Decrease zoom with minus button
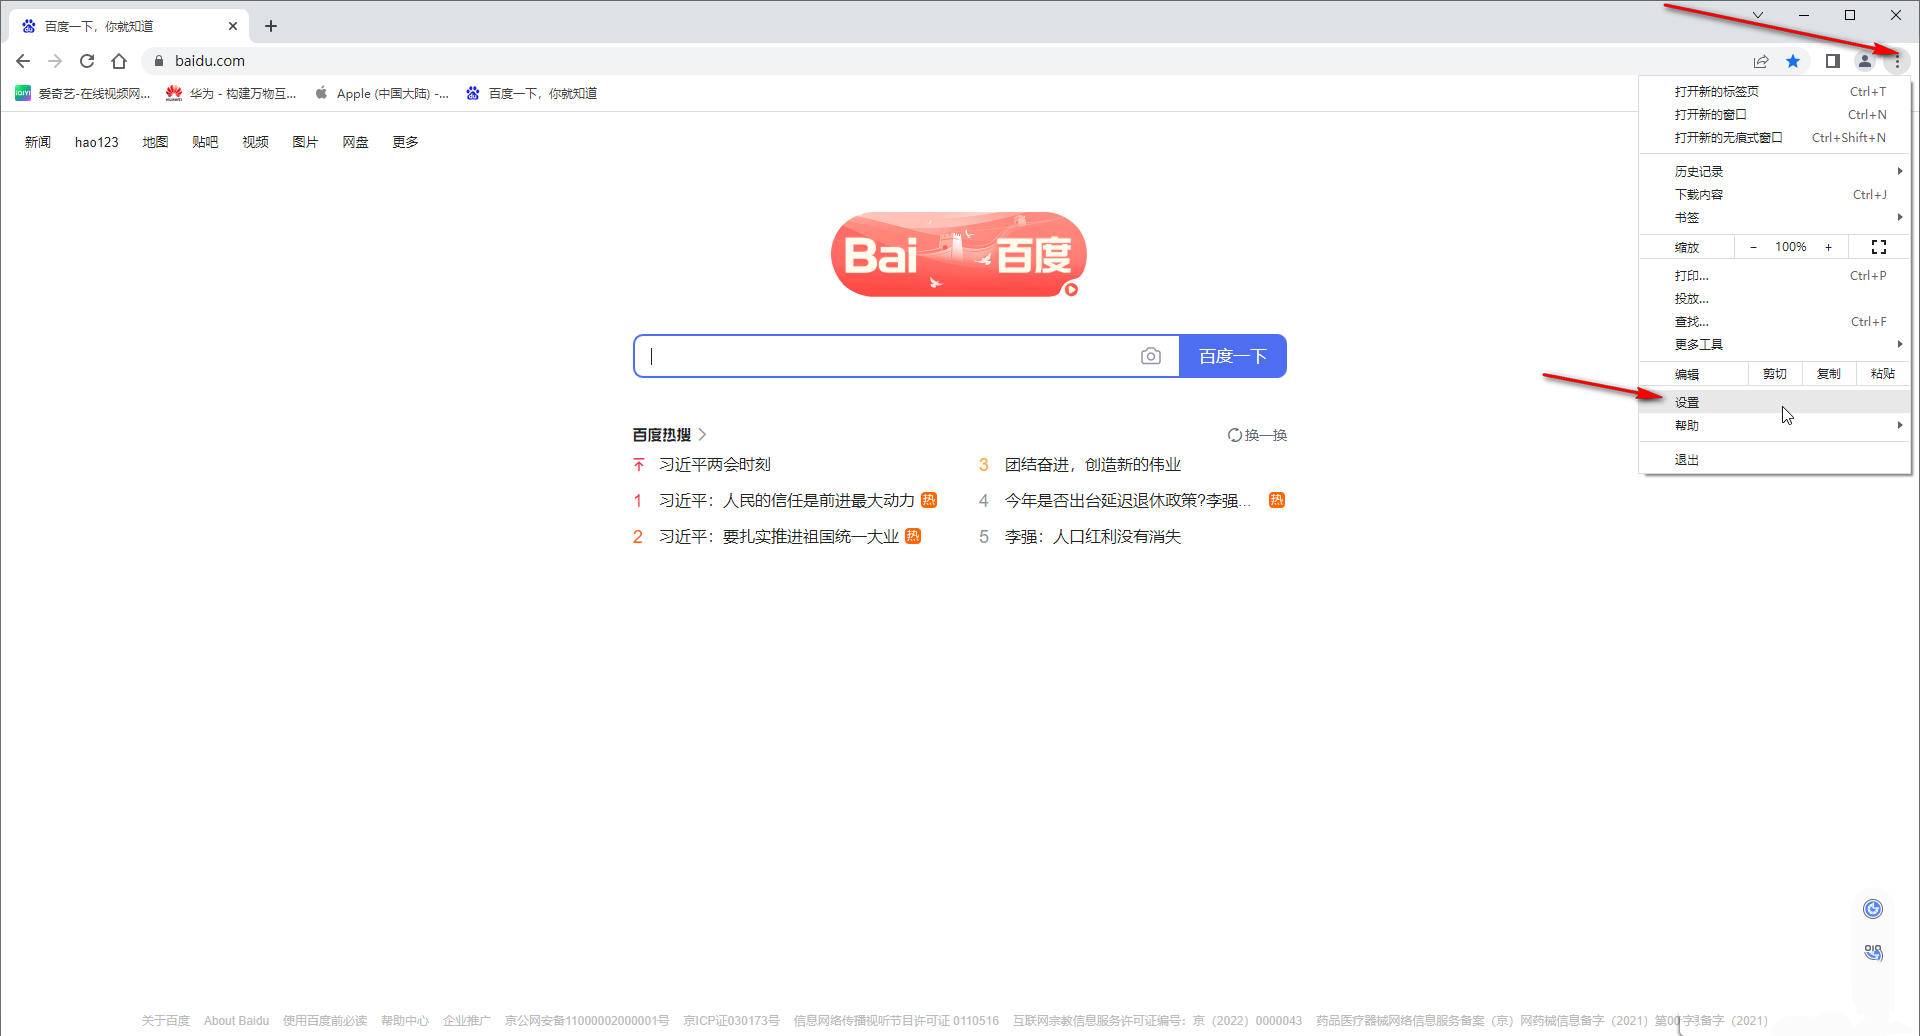 pos(1753,247)
